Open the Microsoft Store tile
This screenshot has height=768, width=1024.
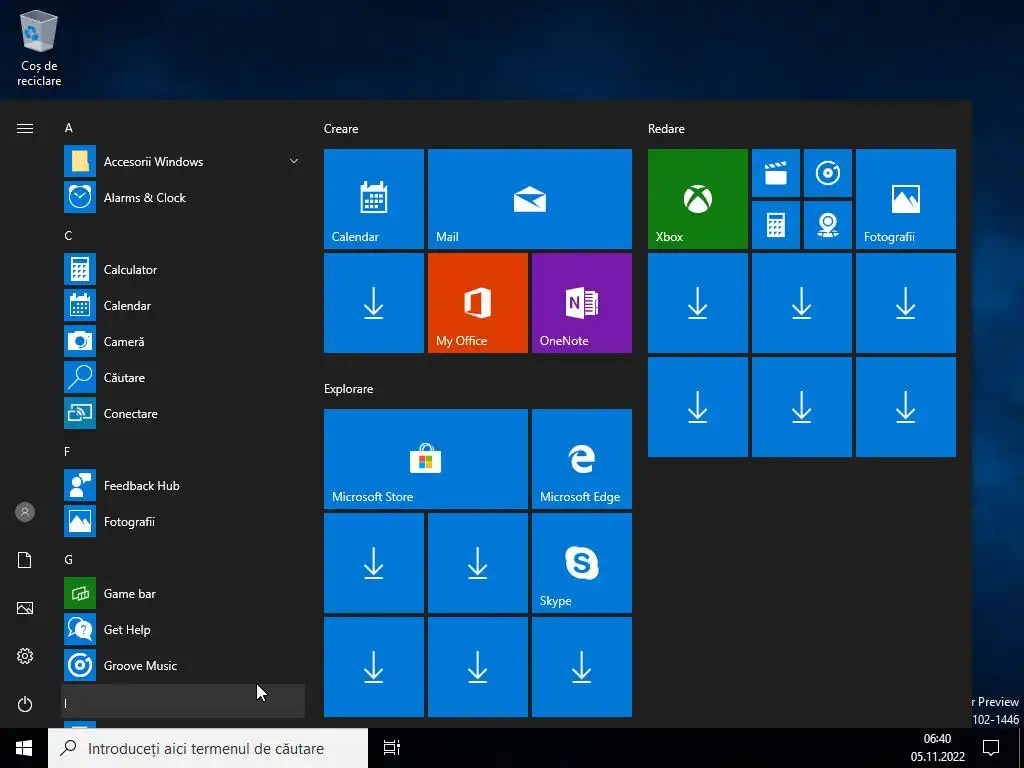tap(426, 458)
